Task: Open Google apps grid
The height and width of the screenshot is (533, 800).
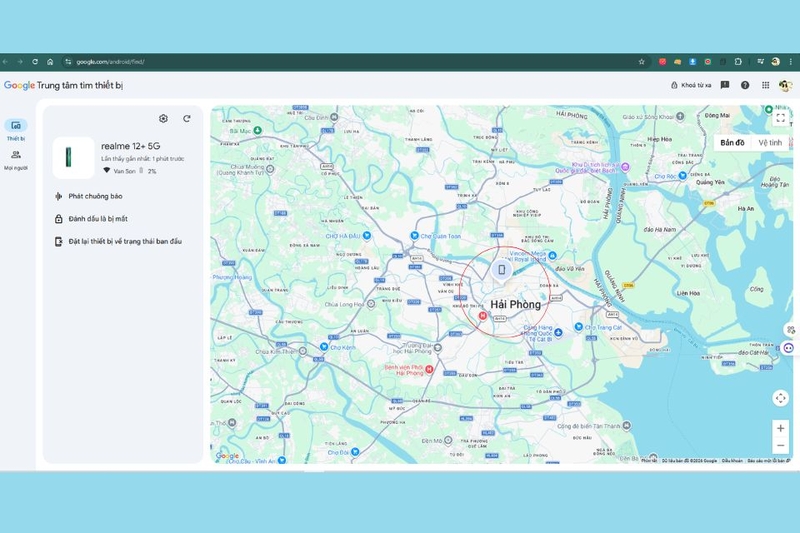Action: pos(765,85)
